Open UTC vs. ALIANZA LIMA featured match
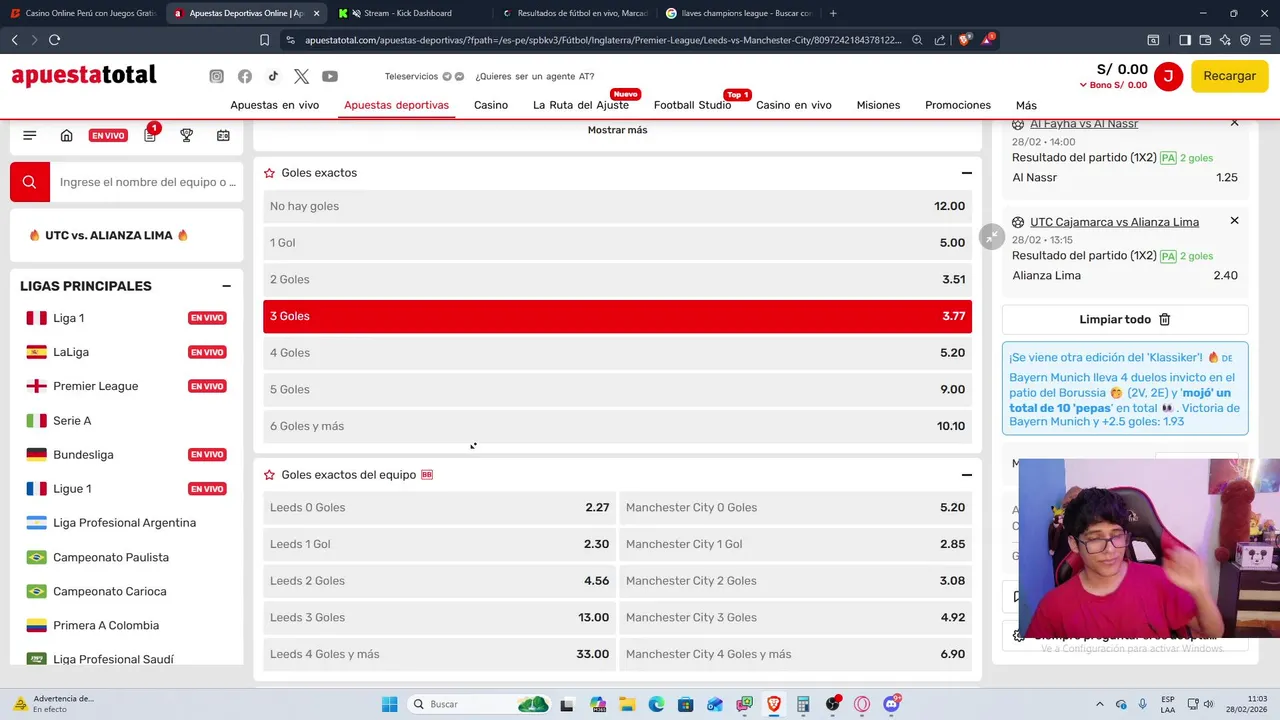The width and height of the screenshot is (1280, 720). [127, 235]
